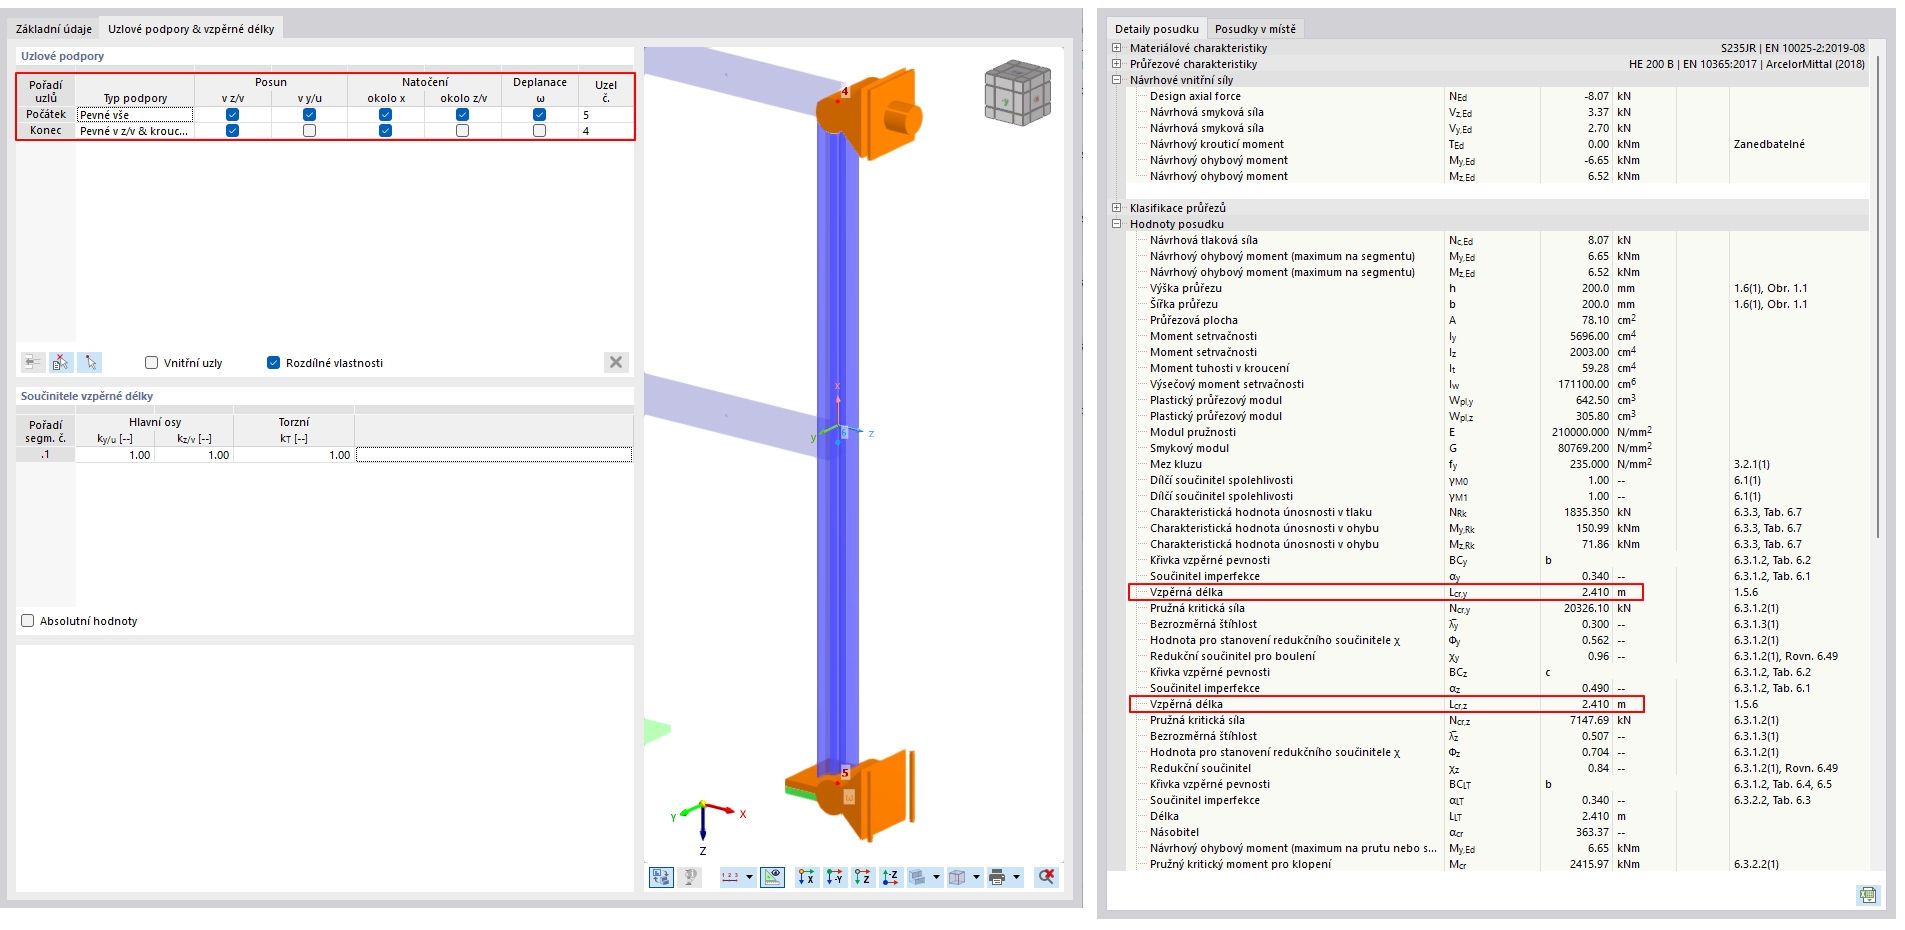Set view in X direction

pyautogui.click(x=806, y=877)
